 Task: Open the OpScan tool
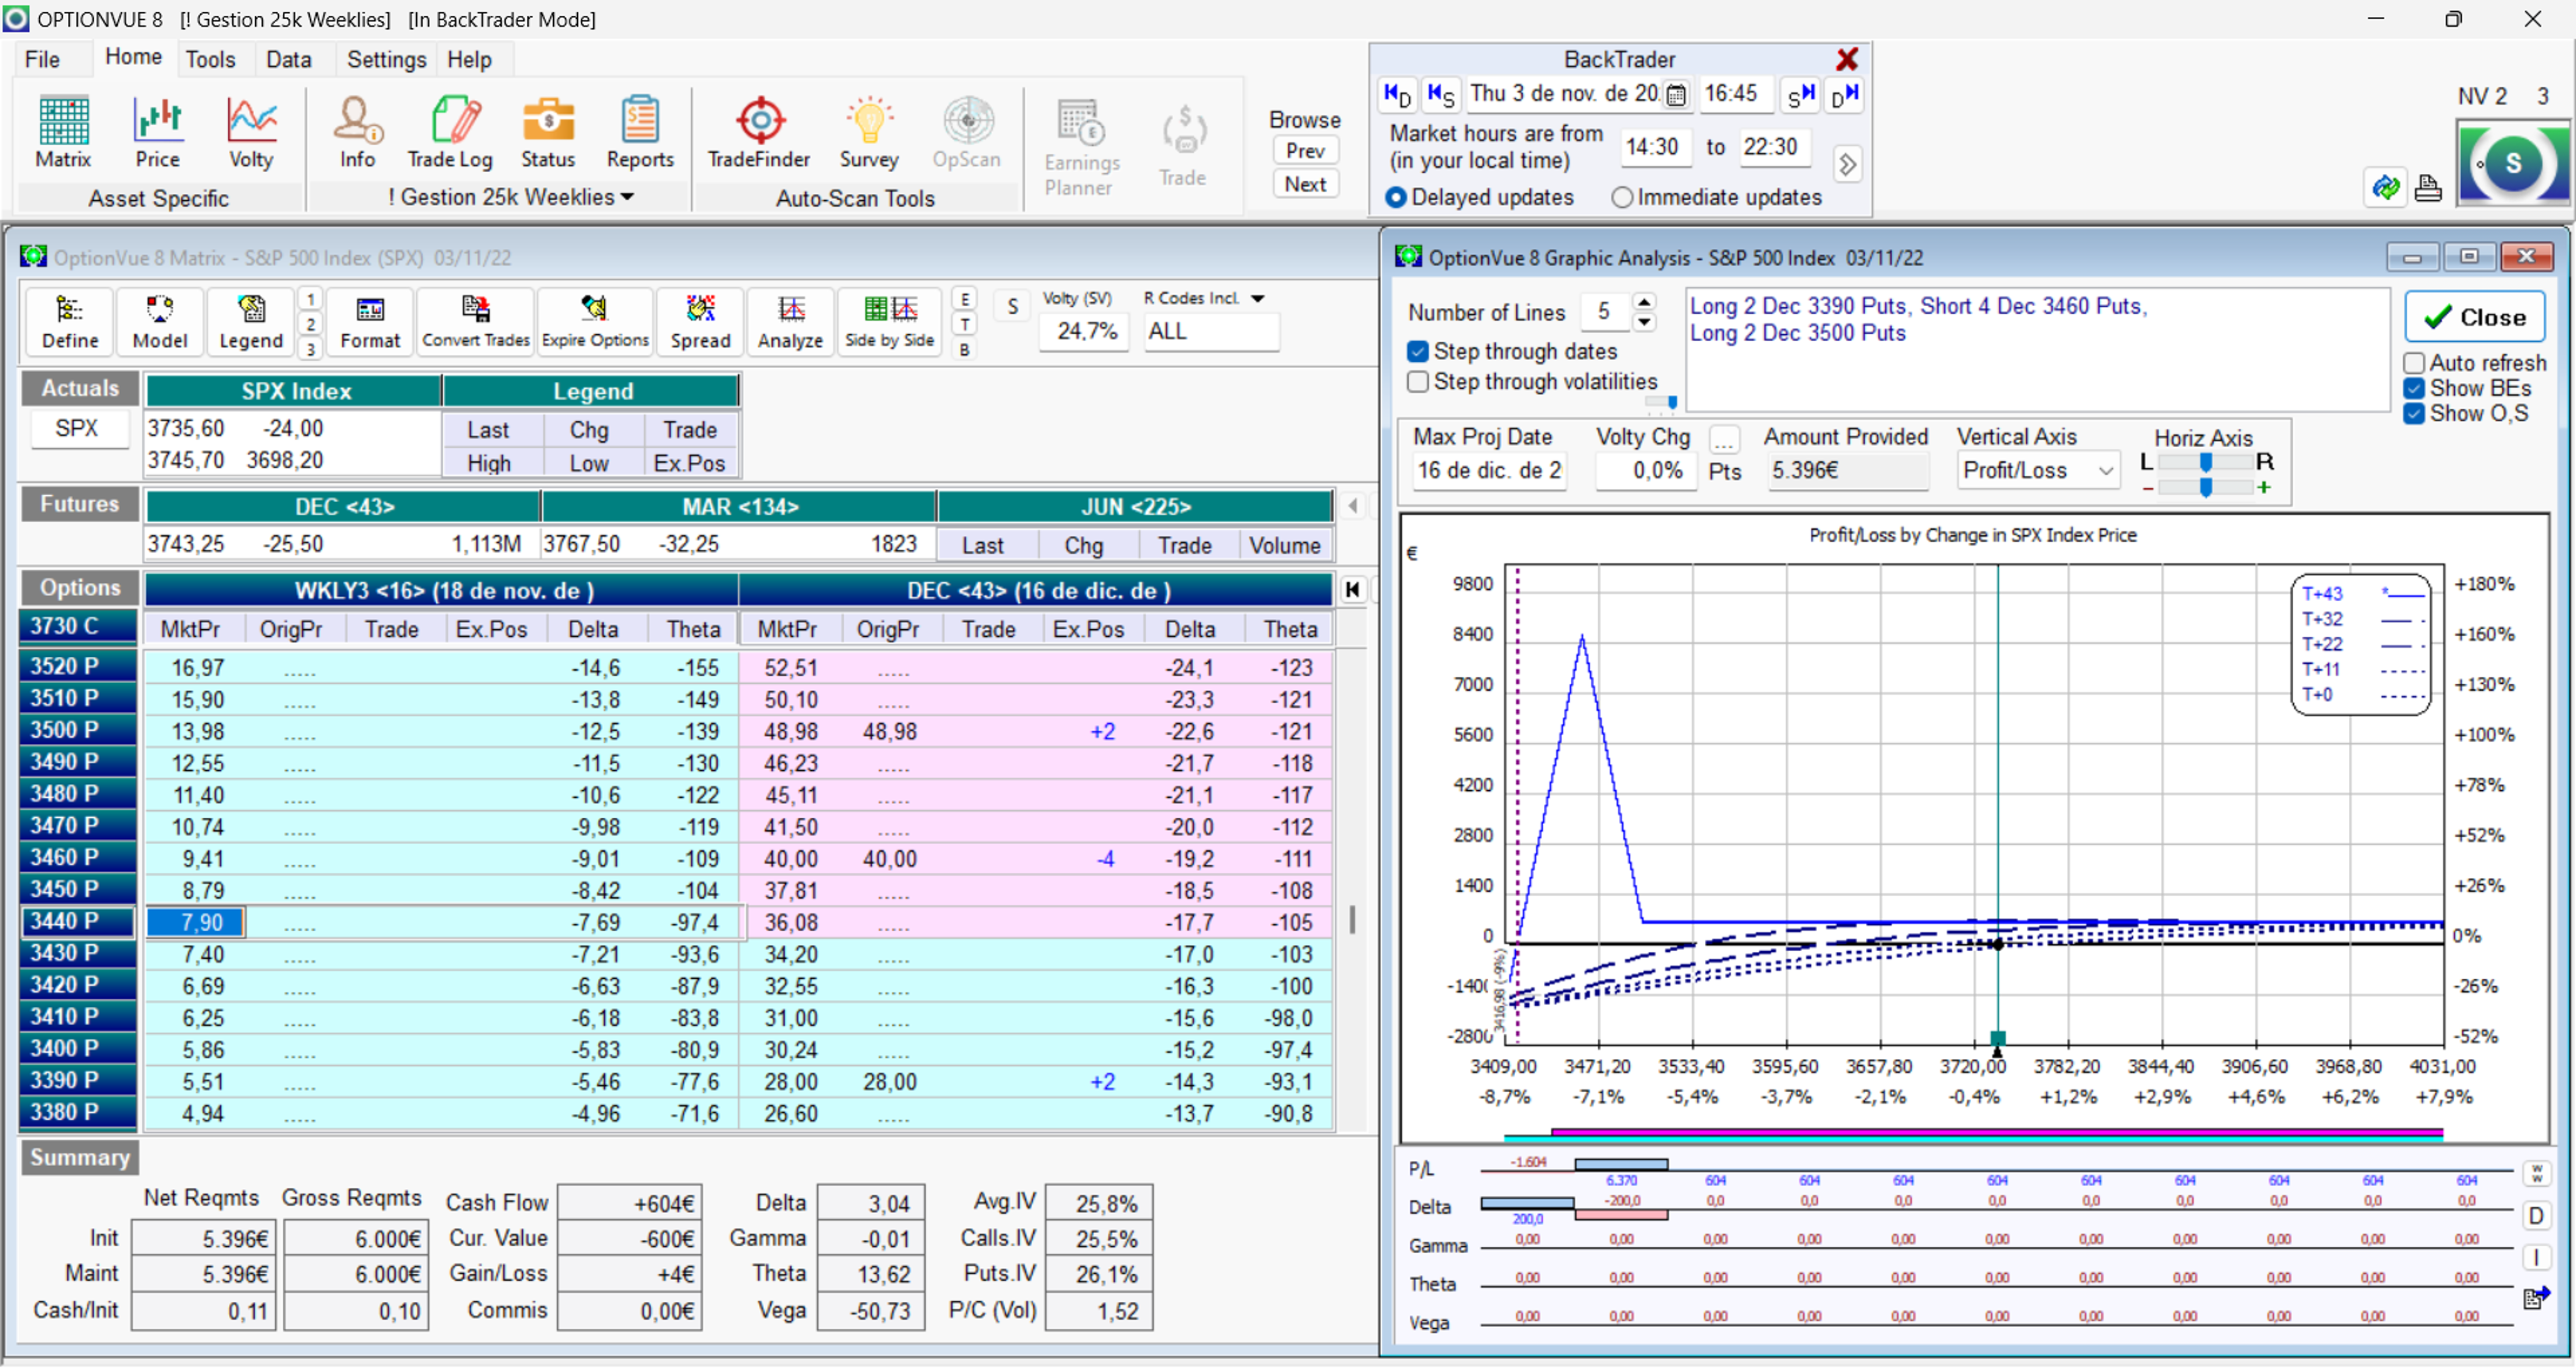point(967,132)
